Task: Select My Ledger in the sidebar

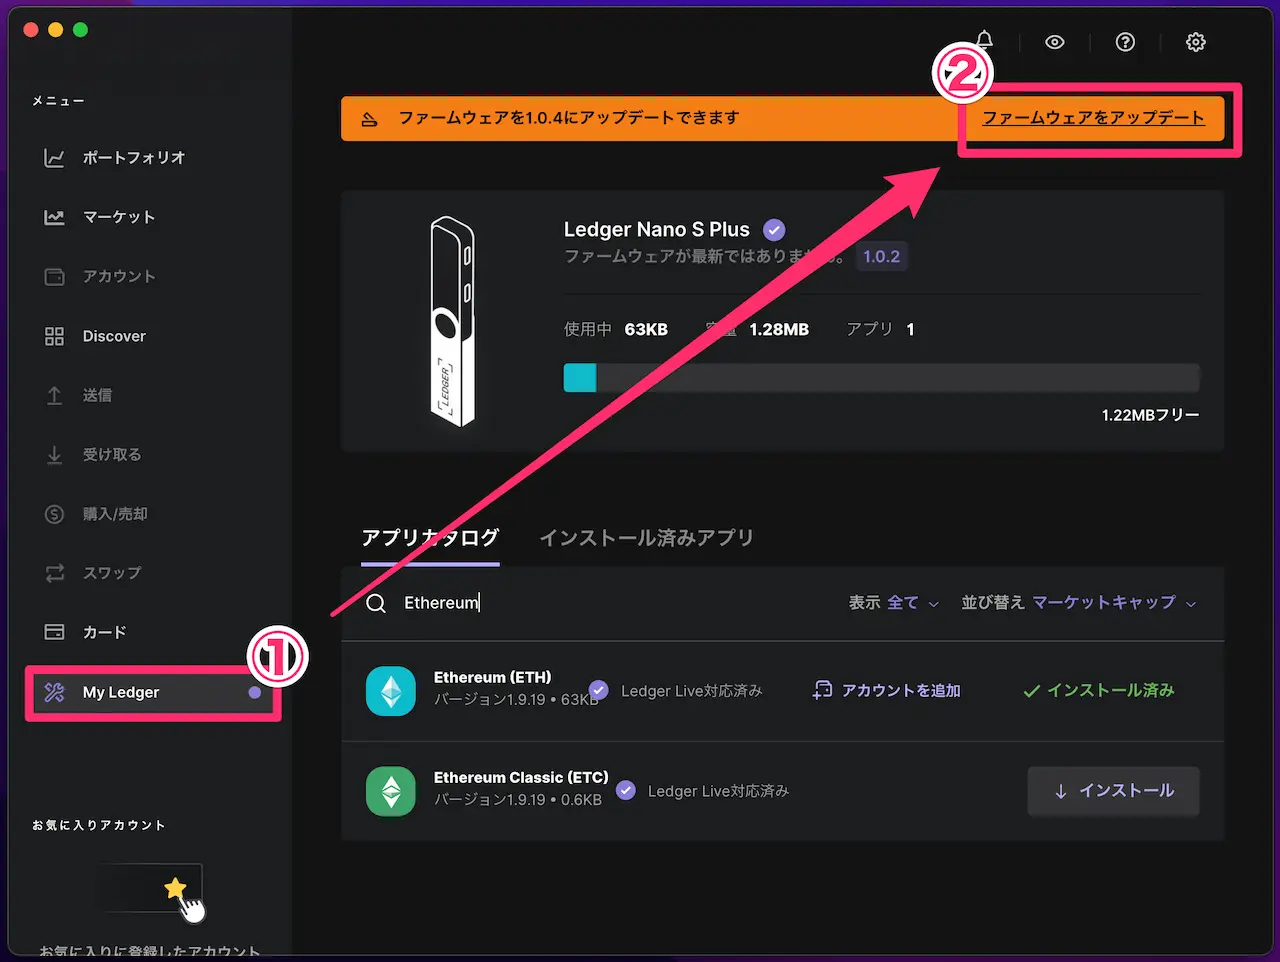Action: tap(152, 692)
